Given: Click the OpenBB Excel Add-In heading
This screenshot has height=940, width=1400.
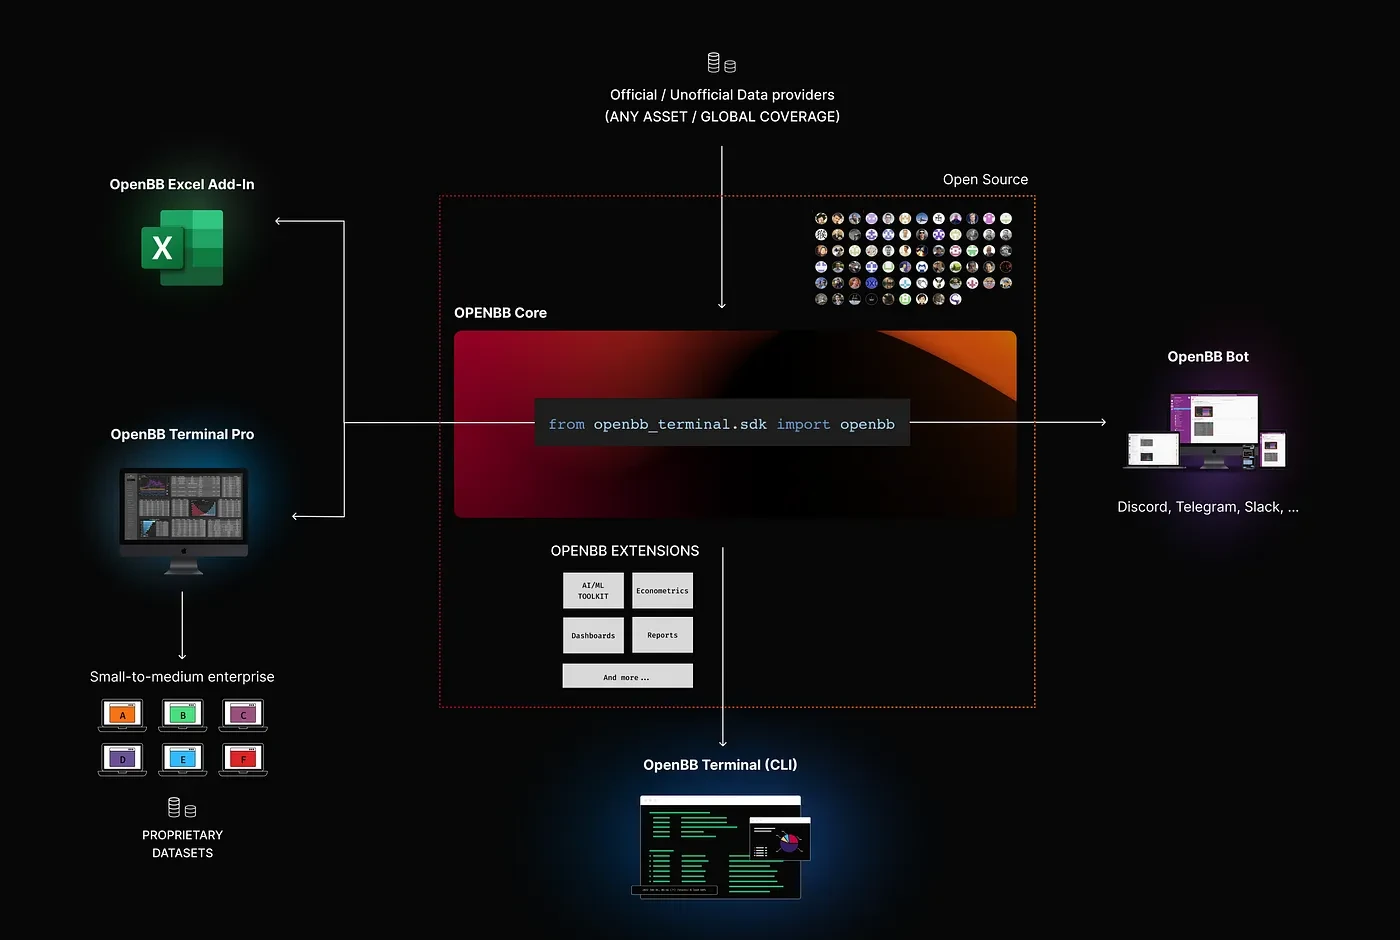Looking at the screenshot, I should coord(182,184).
